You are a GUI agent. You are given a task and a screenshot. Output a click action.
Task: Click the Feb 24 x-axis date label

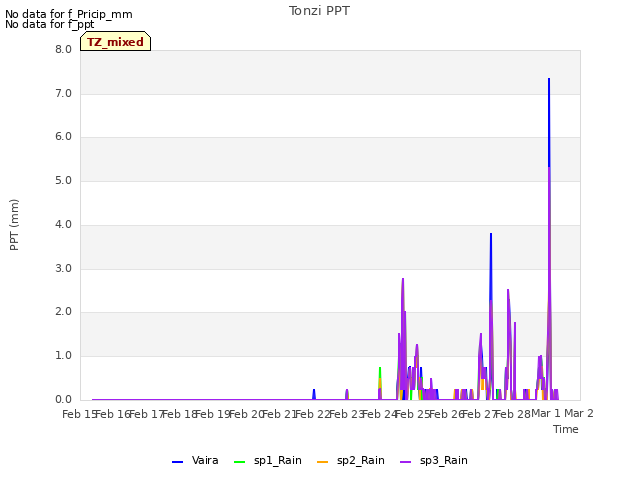click(x=380, y=414)
